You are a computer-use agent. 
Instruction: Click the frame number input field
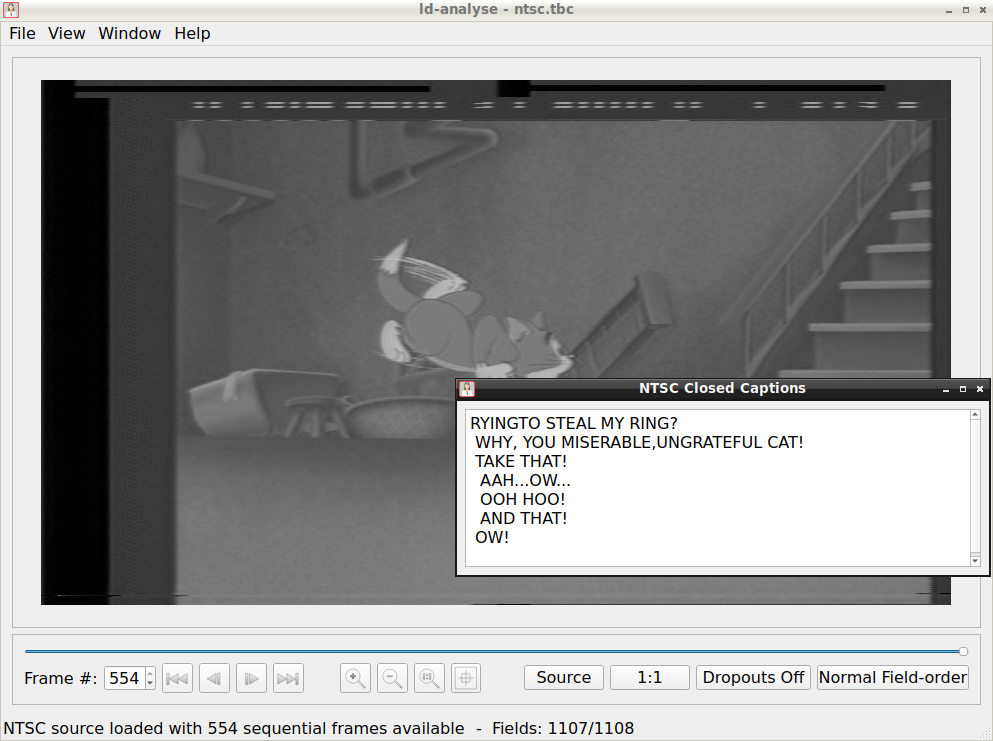125,678
